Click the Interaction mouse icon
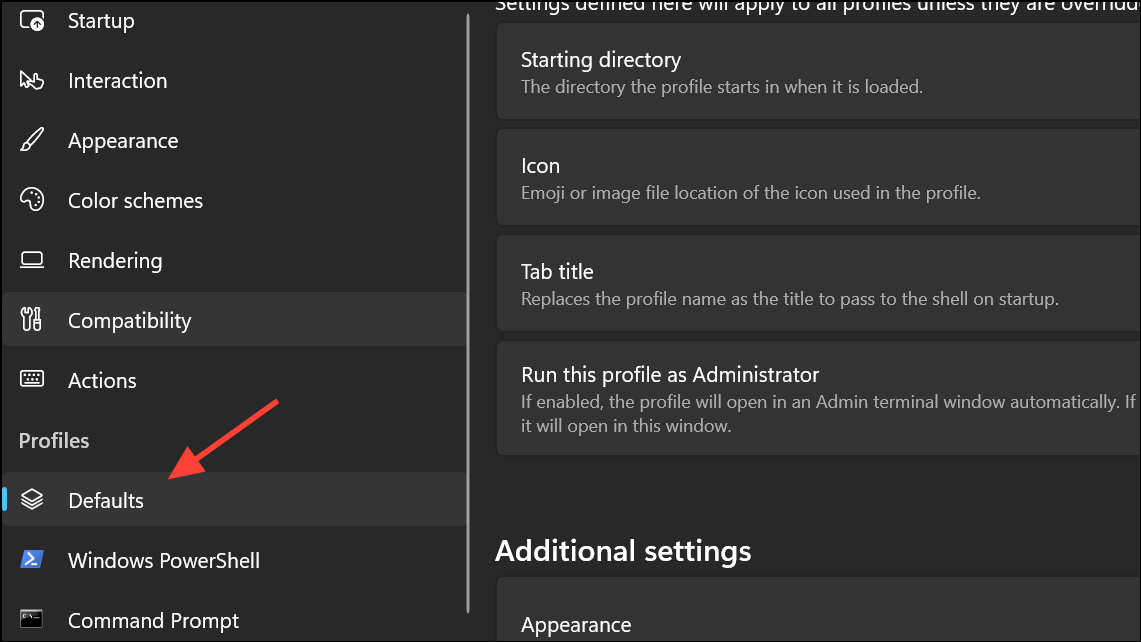This screenshot has width=1141, height=642. tap(32, 80)
